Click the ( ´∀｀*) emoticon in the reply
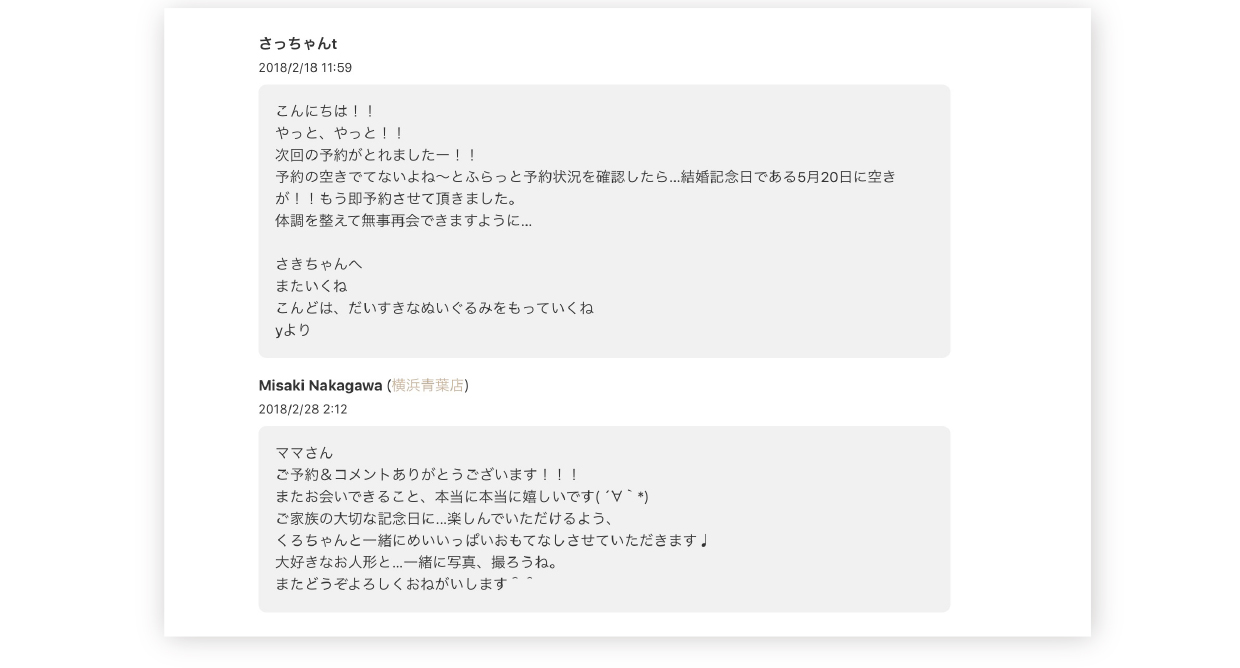Image resolution: width=1240 pixels, height=668 pixels. [622, 497]
